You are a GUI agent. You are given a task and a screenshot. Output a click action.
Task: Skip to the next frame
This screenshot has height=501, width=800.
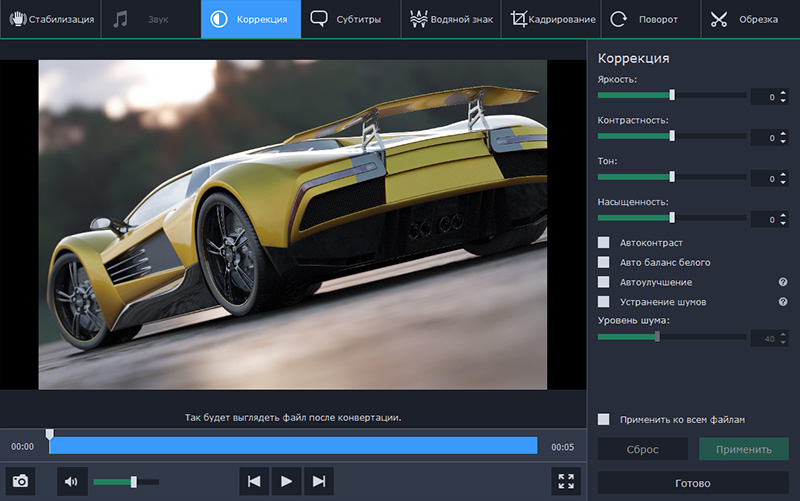(x=319, y=482)
